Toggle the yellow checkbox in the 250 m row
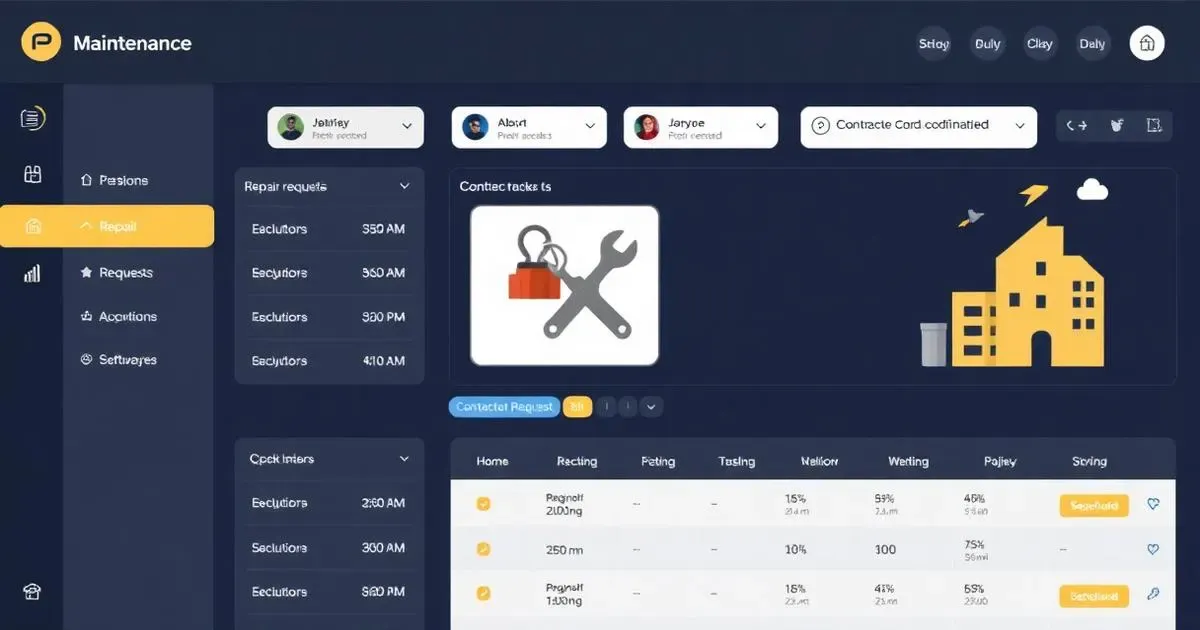Viewport: 1200px width, 630px height. pyautogui.click(x=483, y=549)
